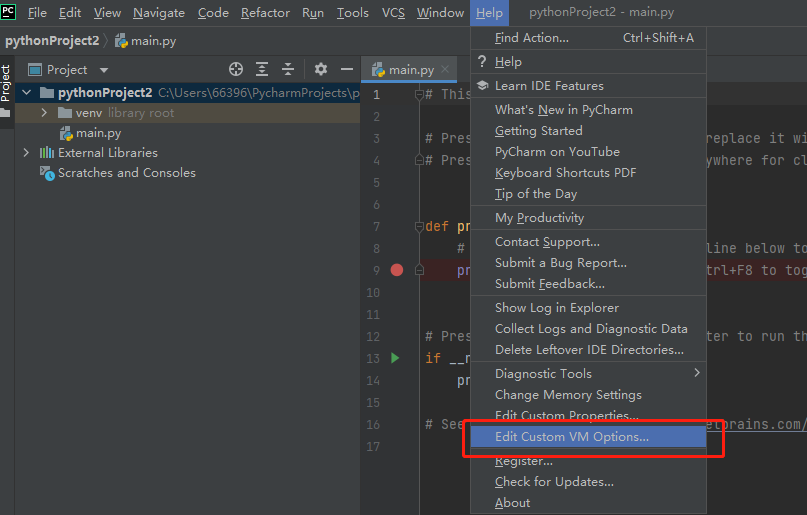Image resolution: width=807 pixels, height=515 pixels.
Task: Open the Navigate menu
Action: (159, 13)
